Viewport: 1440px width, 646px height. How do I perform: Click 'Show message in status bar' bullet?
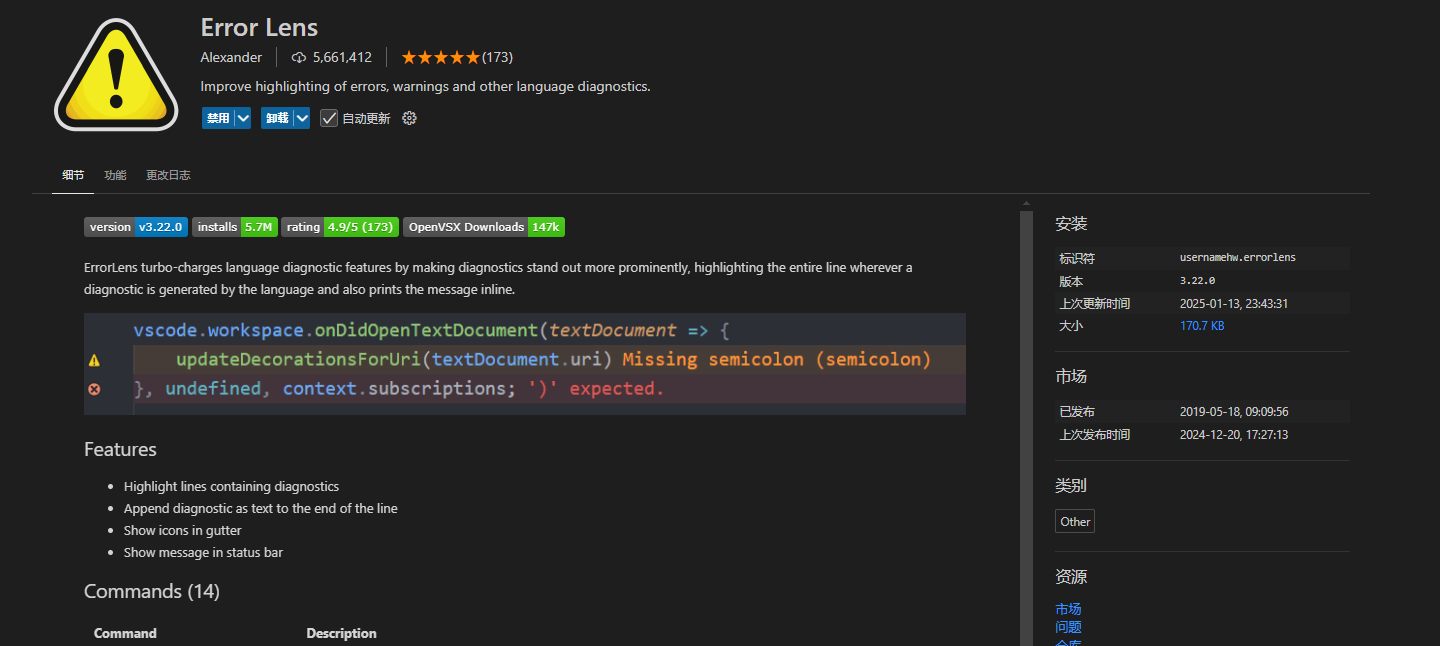tap(203, 553)
